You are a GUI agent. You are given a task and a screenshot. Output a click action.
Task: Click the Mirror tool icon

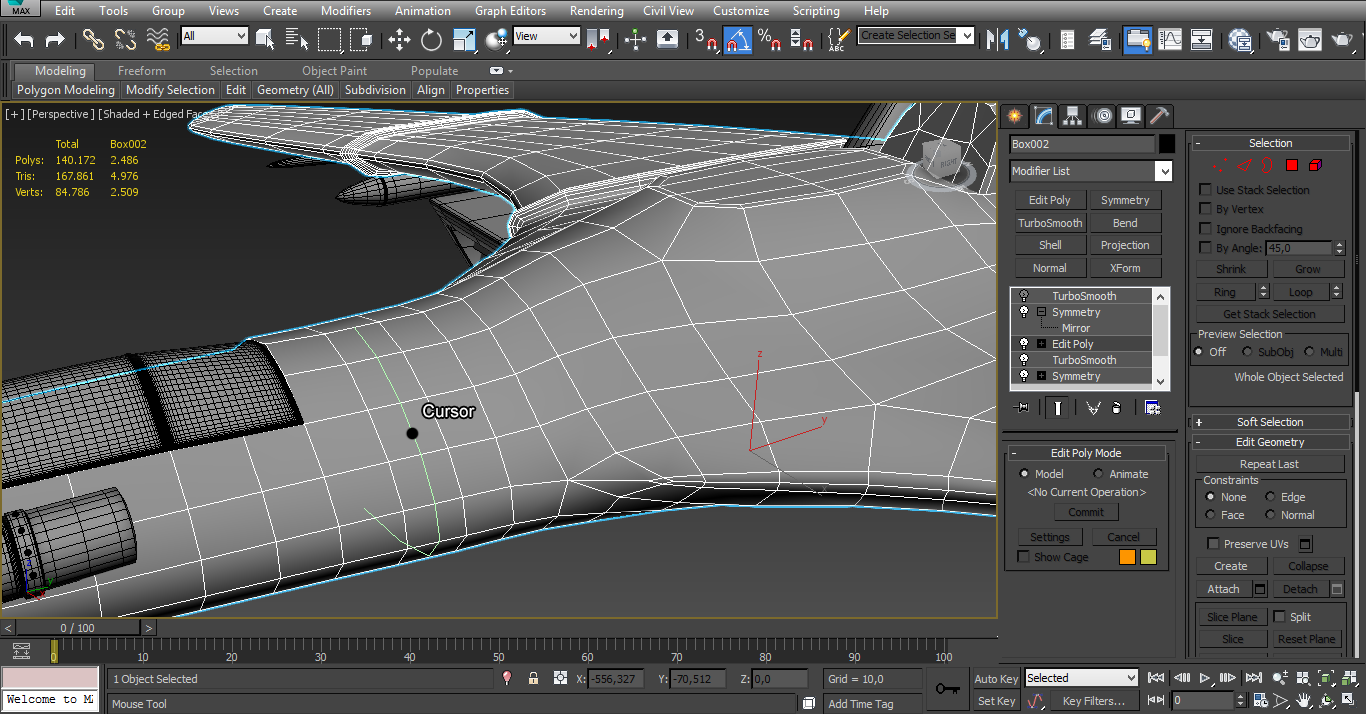pyautogui.click(x=997, y=40)
